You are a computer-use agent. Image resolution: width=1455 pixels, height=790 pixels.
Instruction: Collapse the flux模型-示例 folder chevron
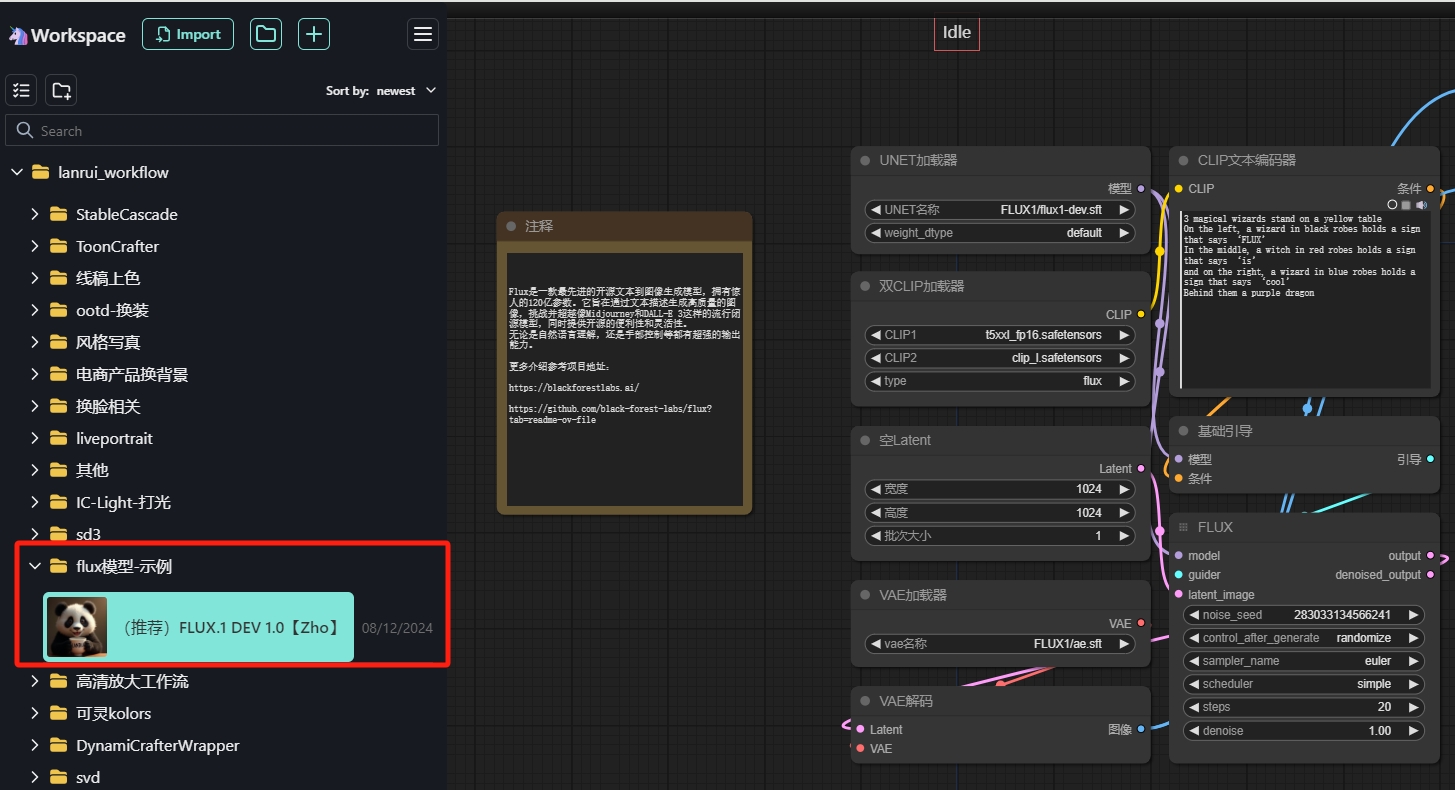click(34, 566)
